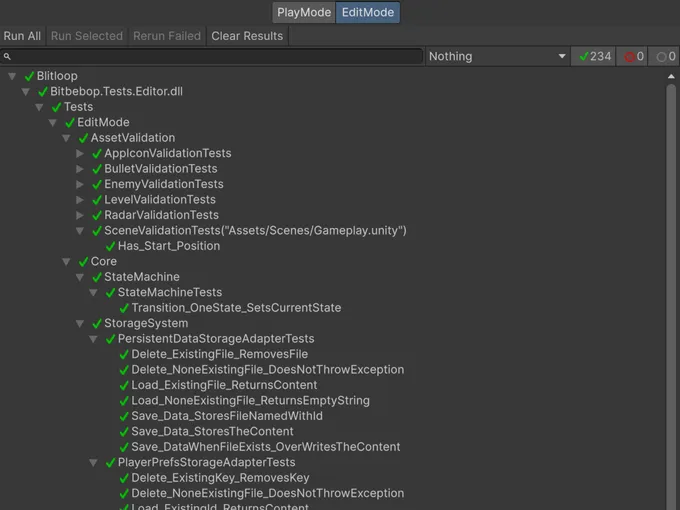Click the checkmark icon beside StateMachineTests
Viewport: 680px width, 510px height.
tap(110, 293)
